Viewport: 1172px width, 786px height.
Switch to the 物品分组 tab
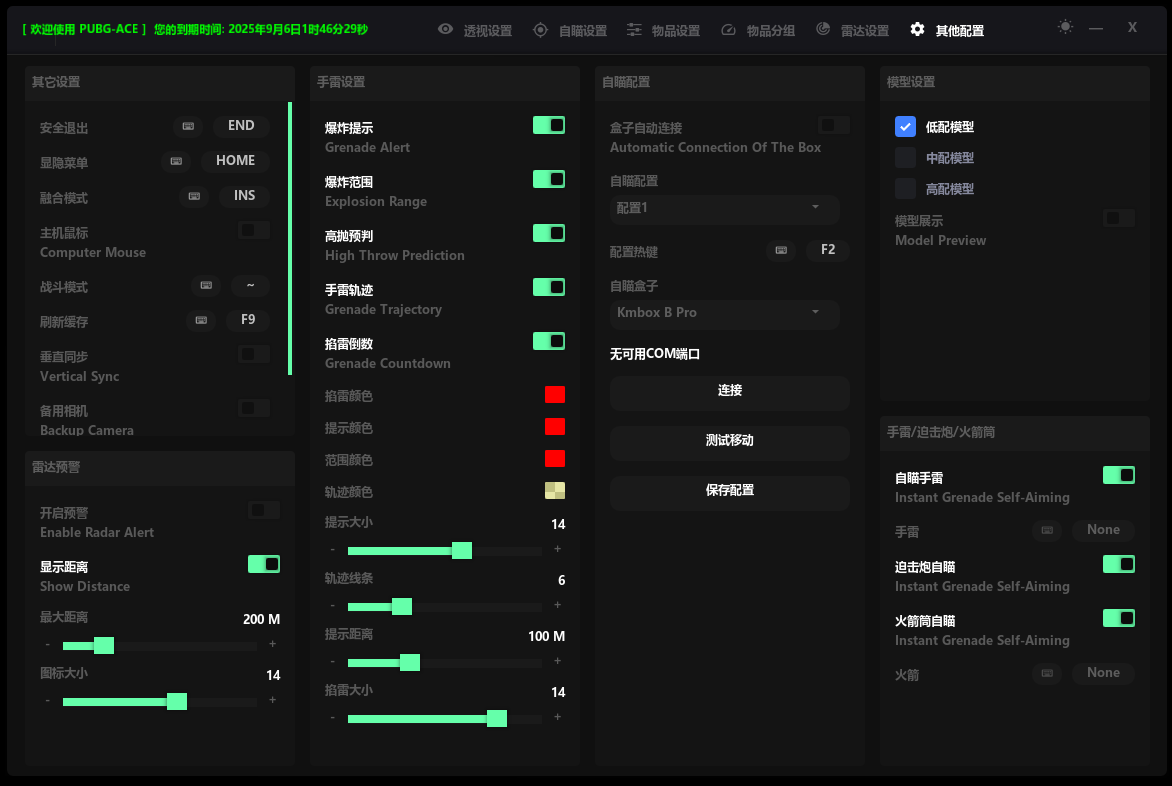click(x=759, y=31)
